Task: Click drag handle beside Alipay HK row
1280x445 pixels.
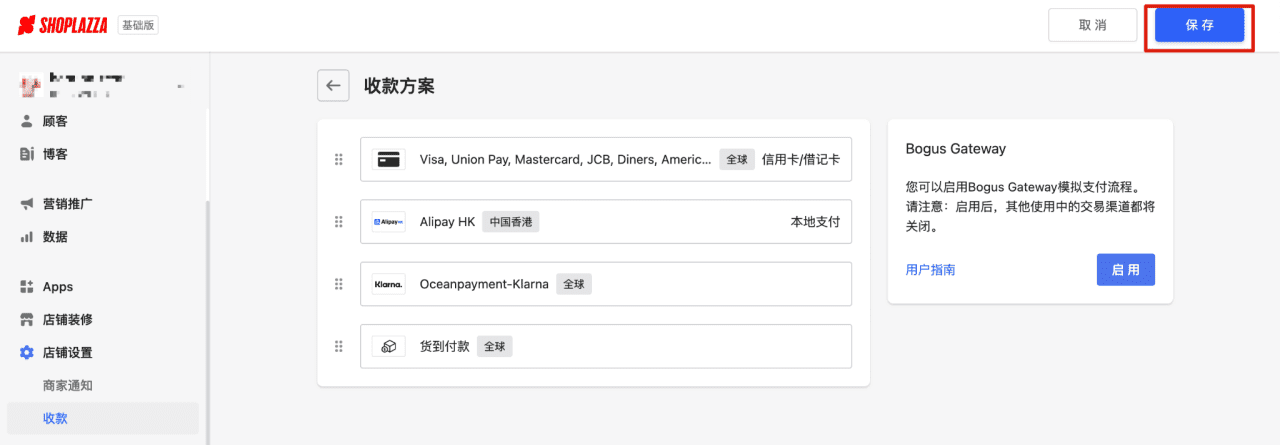Action: (338, 222)
